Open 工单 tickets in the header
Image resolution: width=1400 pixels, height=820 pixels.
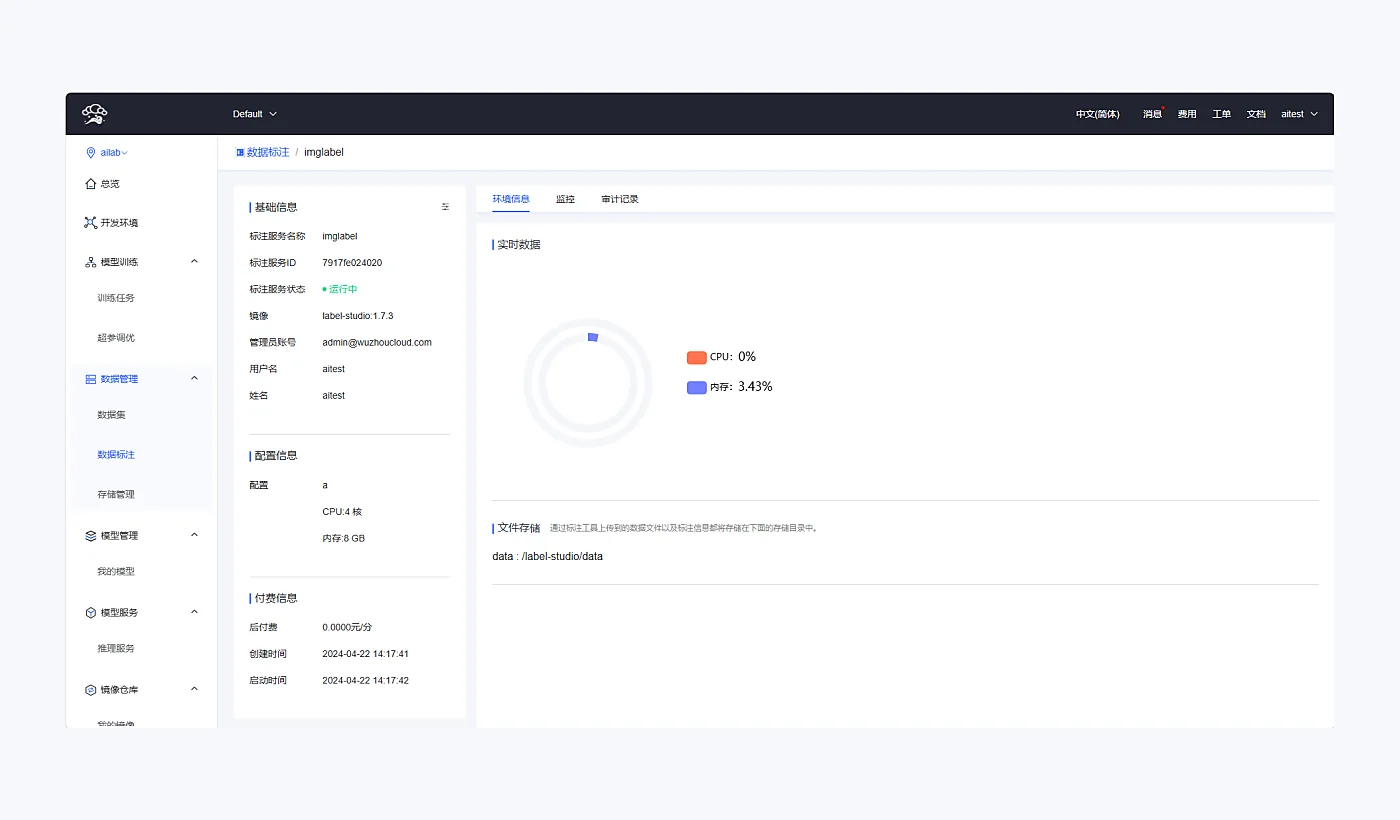[x=1222, y=114]
